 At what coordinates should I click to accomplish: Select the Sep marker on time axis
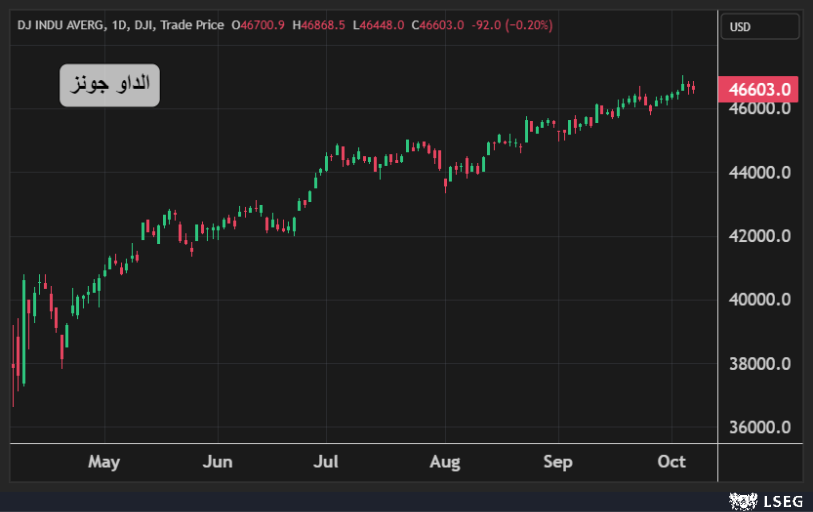558,461
